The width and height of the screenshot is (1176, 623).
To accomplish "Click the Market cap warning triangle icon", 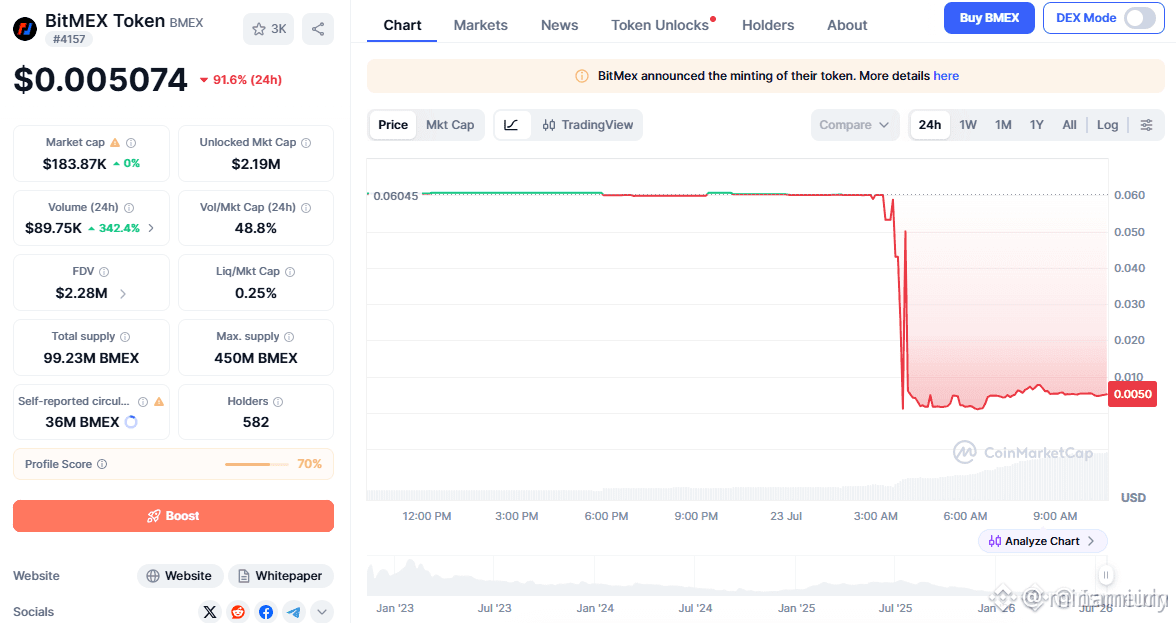I will click(x=115, y=142).
